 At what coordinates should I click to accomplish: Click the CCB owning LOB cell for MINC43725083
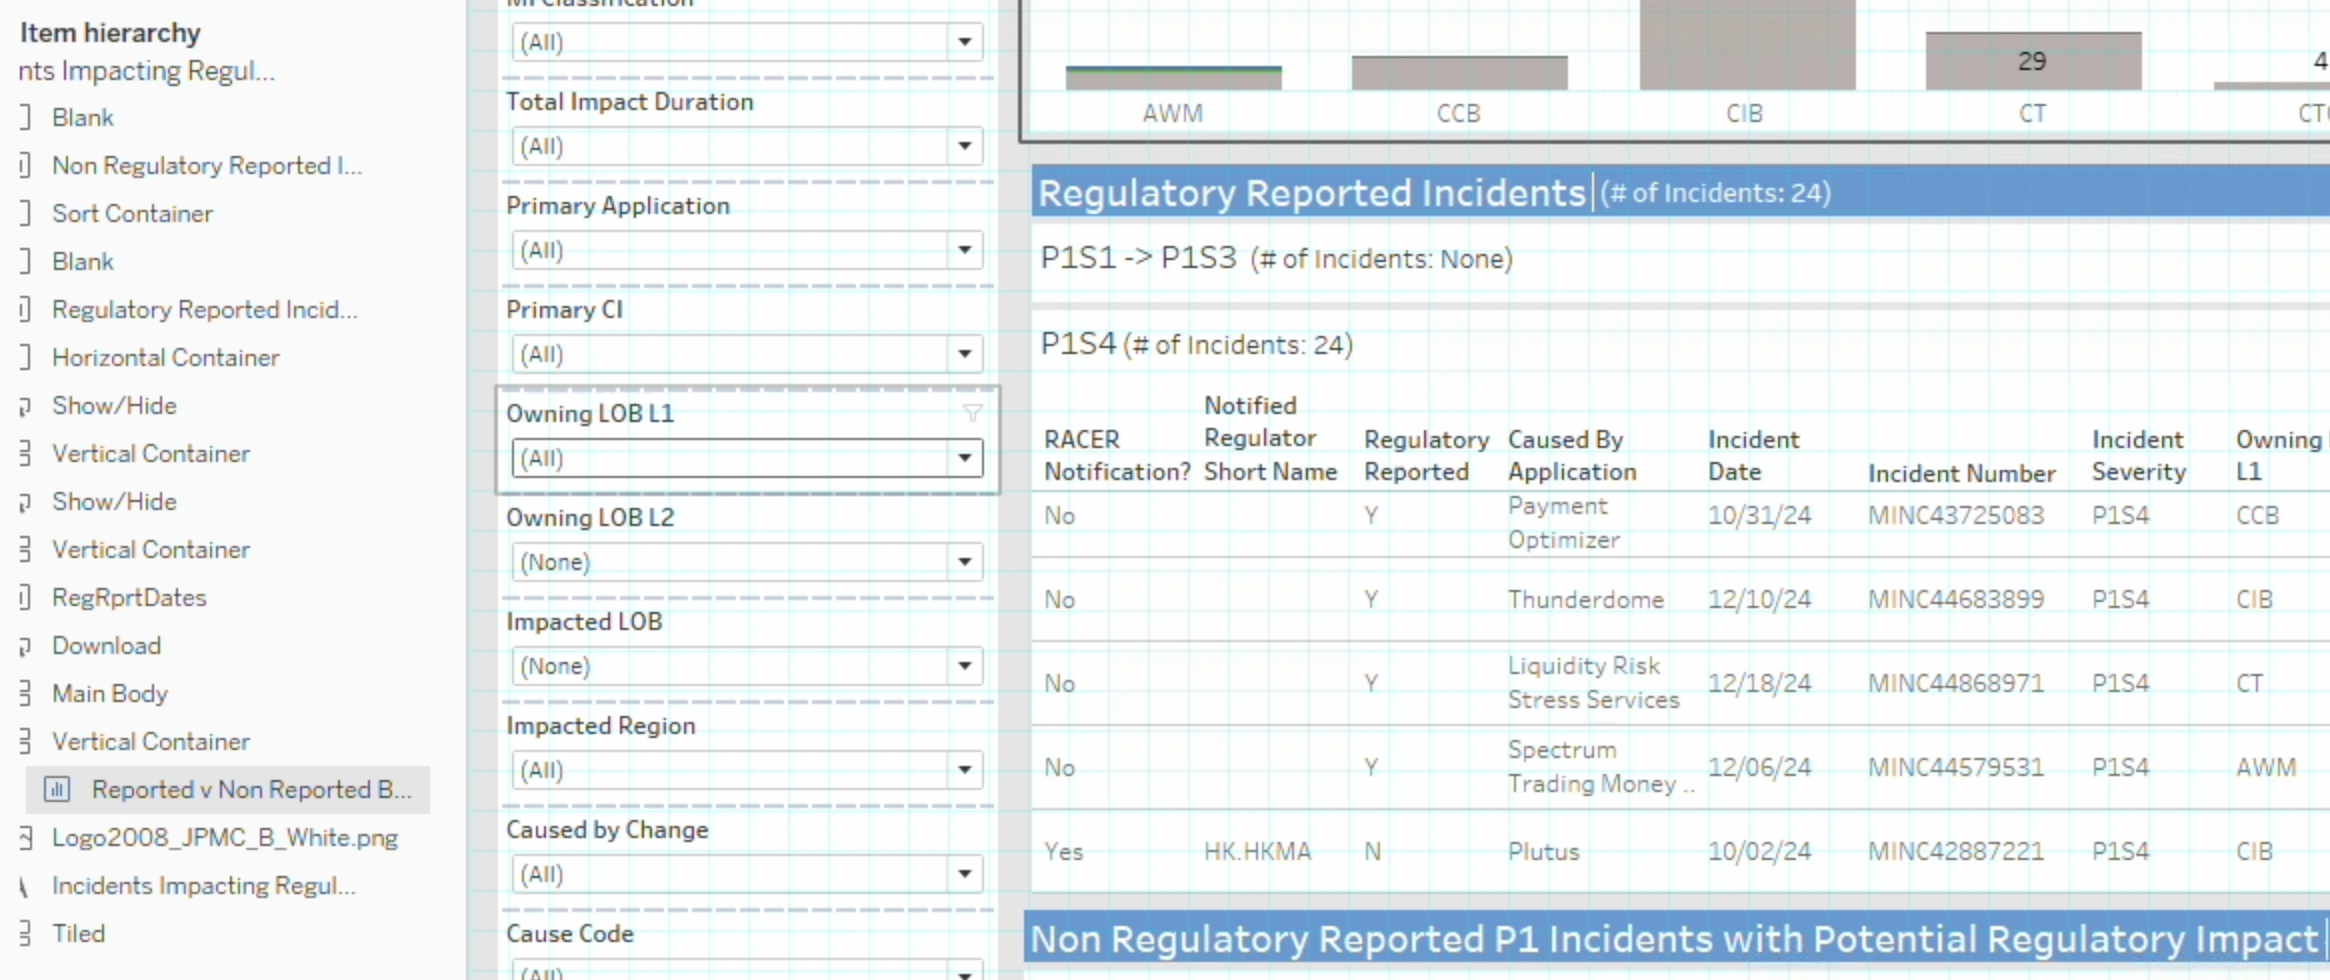[x=2258, y=515]
